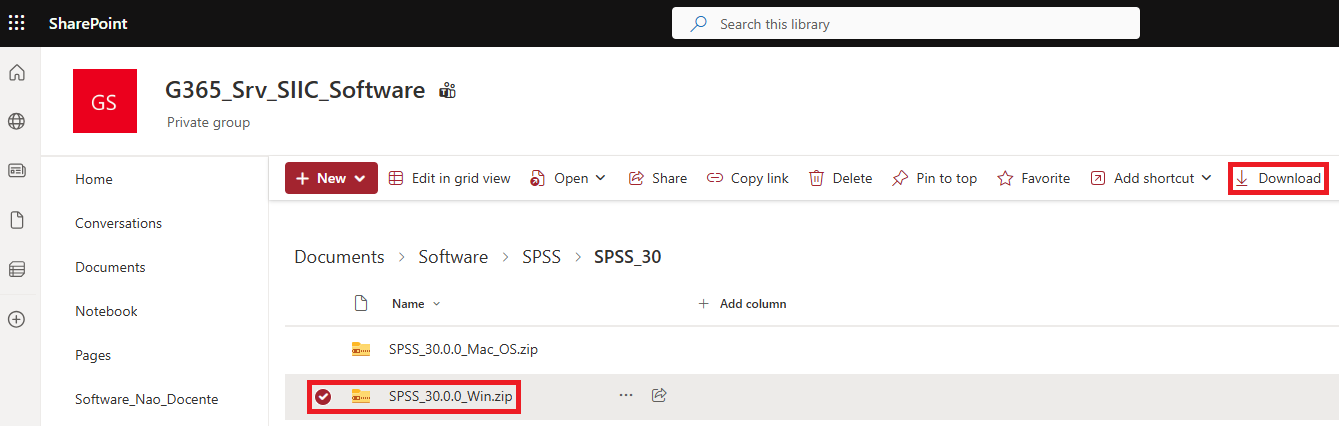Open more actions ellipsis for SPSS_30.0.0_Win.zip
1339x426 pixels.
click(x=626, y=396)
